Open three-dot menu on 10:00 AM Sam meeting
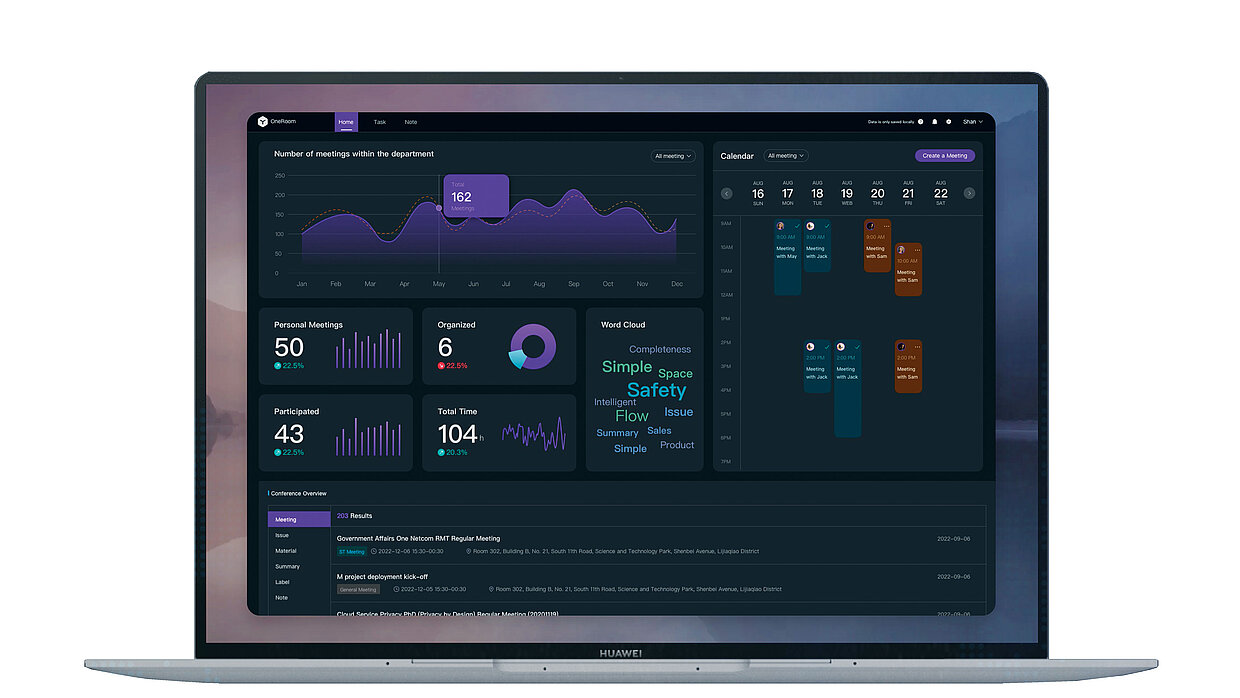1240x698 pixels. pos(916,249)
